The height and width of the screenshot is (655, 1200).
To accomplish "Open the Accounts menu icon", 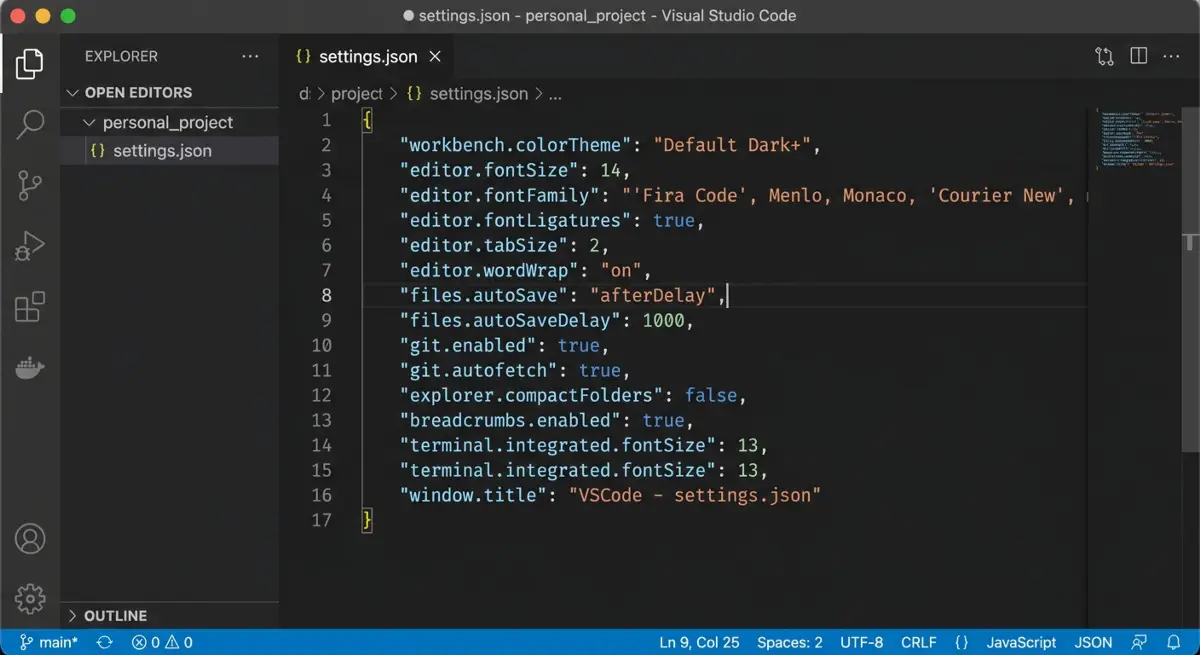I will click(30, 539).
